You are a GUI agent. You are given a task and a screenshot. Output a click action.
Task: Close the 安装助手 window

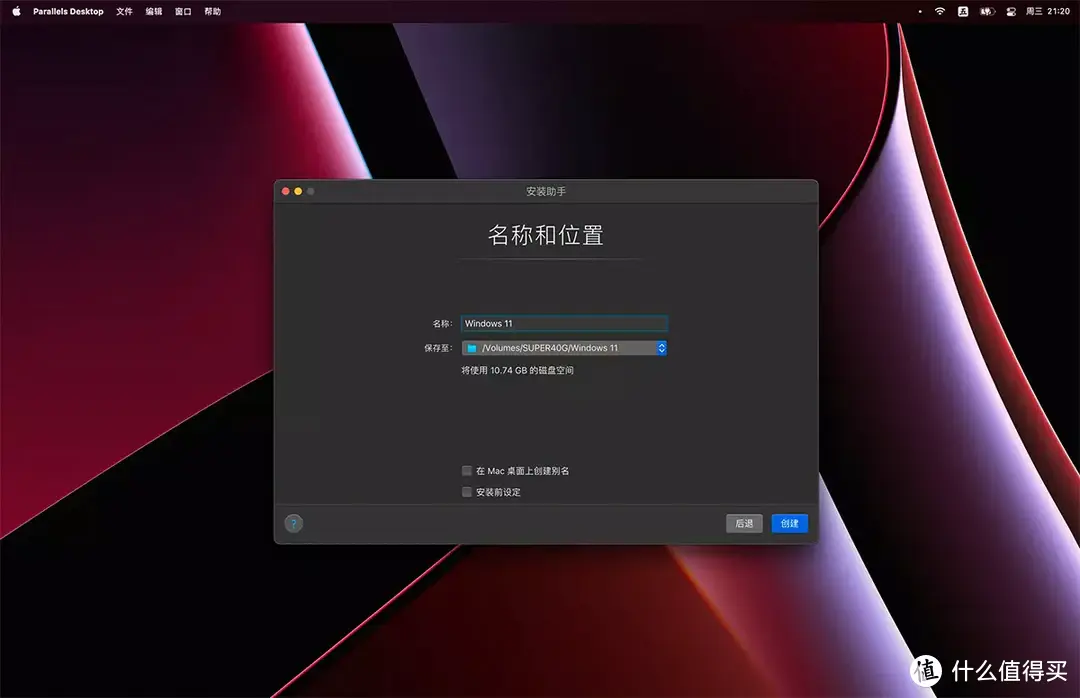click(x=286, y=191)
